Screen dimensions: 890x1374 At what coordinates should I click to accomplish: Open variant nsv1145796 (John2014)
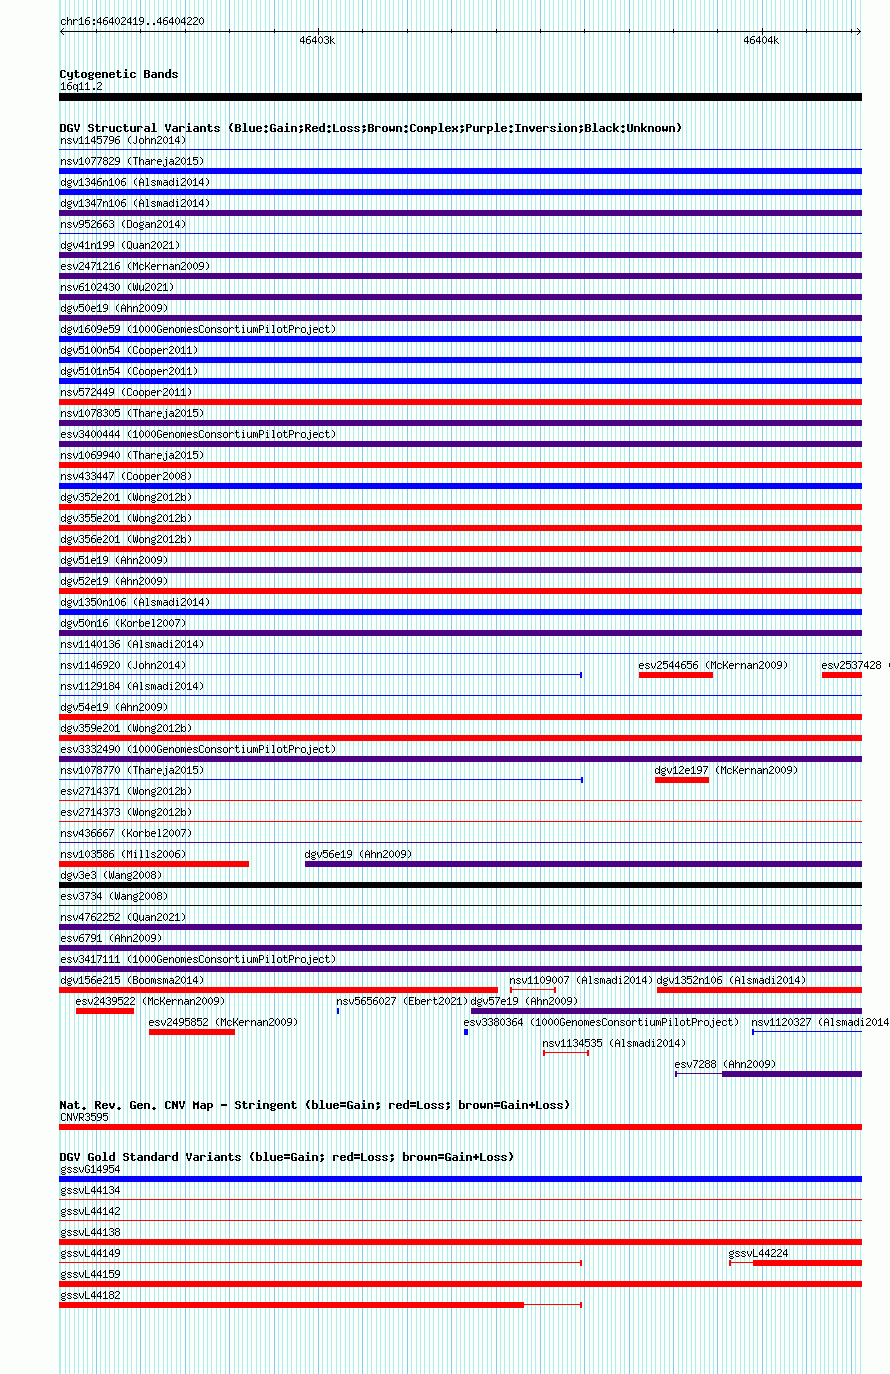click(123, 140)
